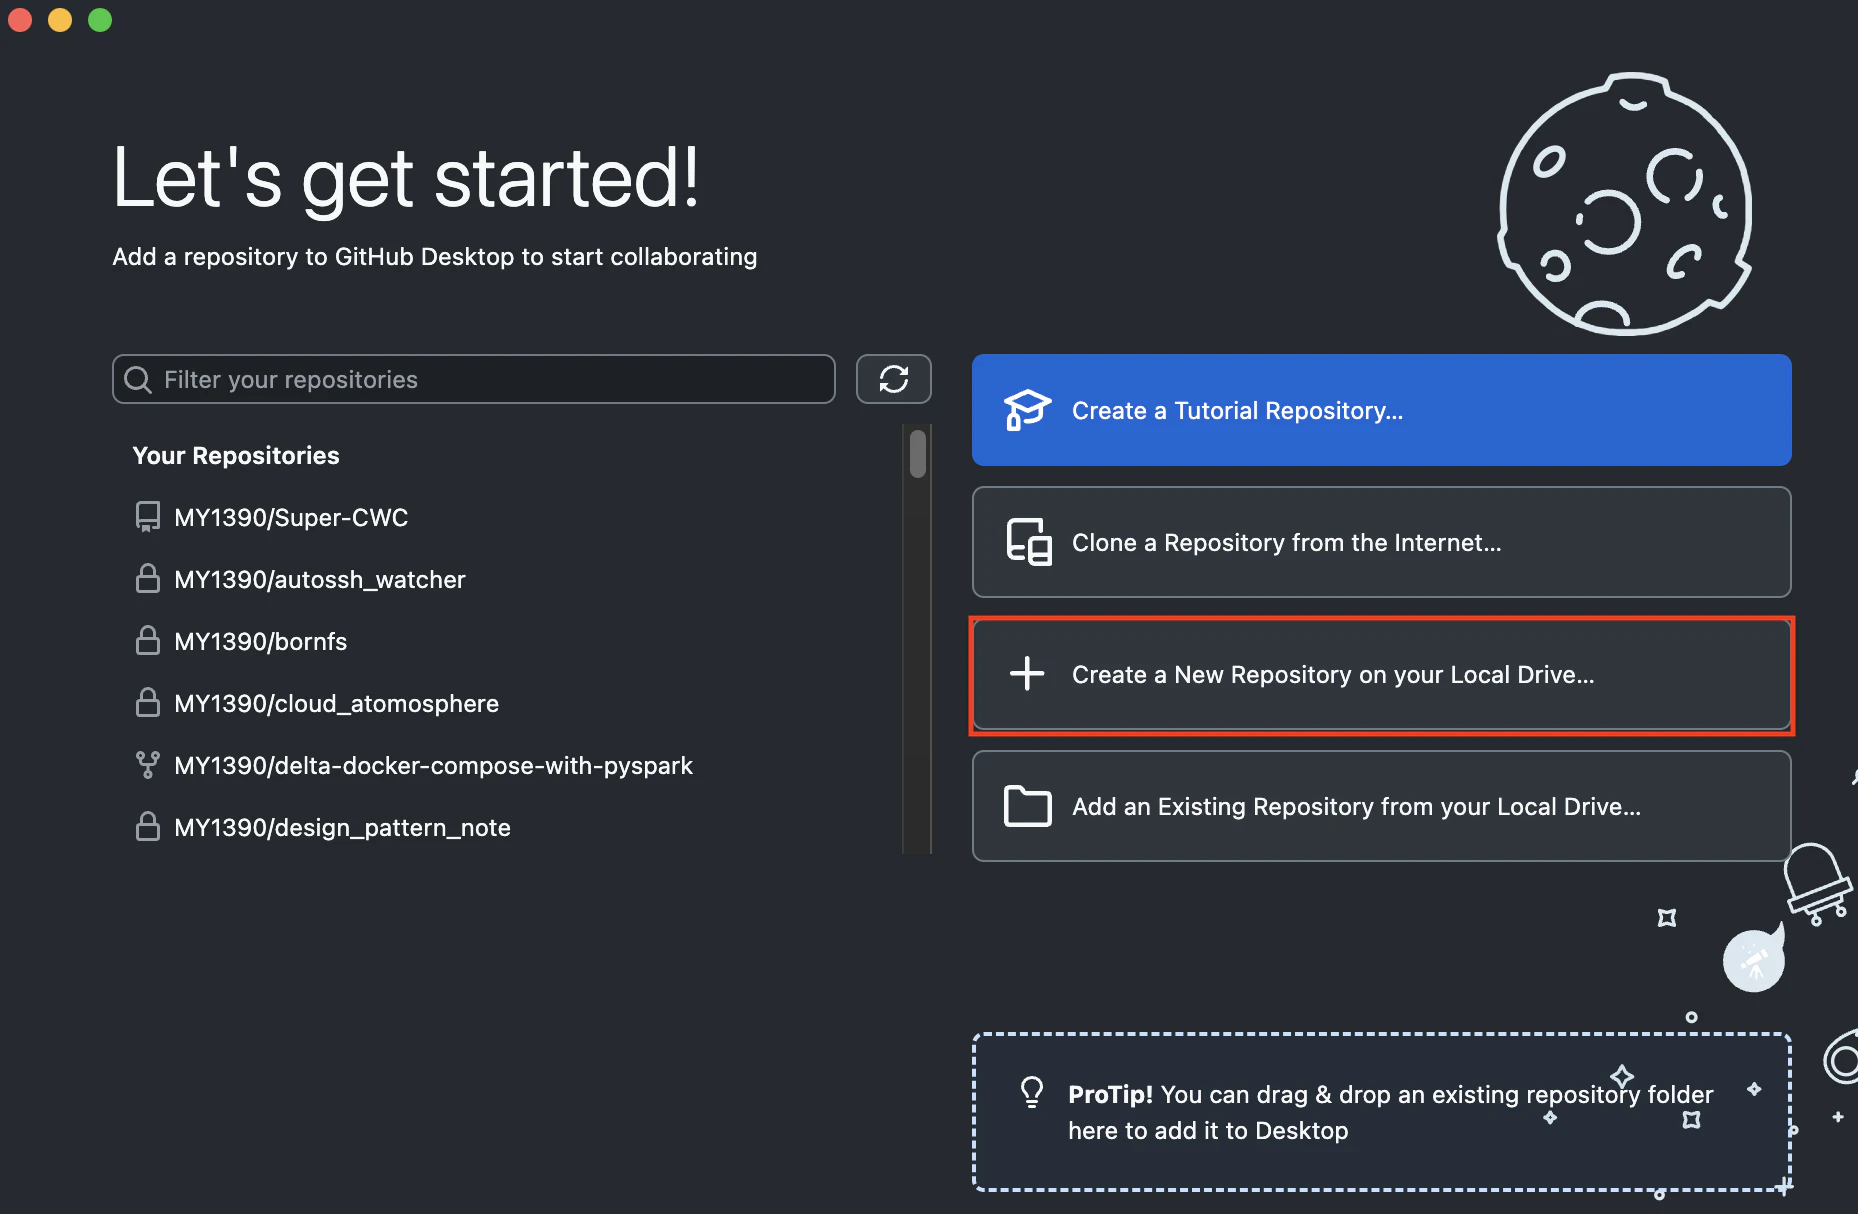Viewport: 1858px width, 1214px height.
Task: Click the lock icon beside MY1390/cloud_atomosphere
Action: pos(148,703)
